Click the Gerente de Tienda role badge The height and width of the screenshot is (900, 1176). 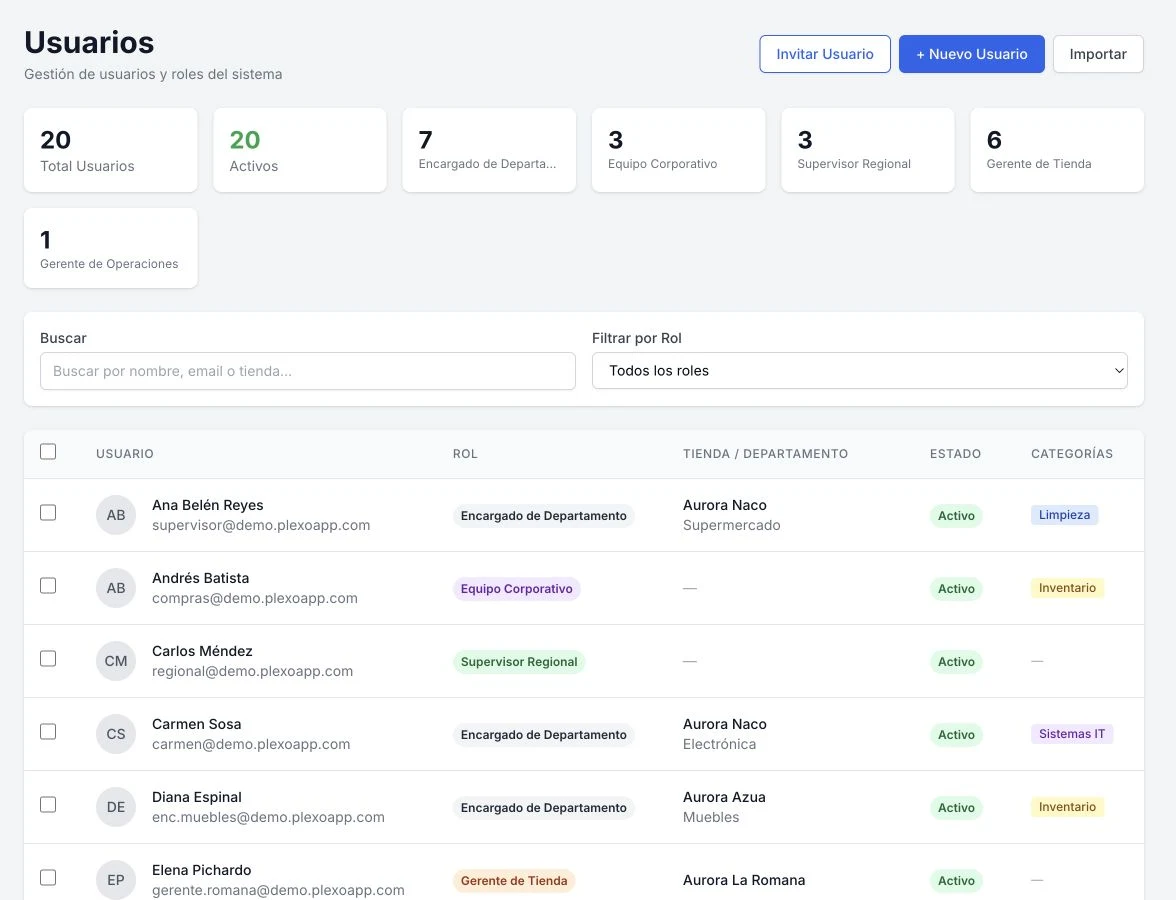[514, 880]
